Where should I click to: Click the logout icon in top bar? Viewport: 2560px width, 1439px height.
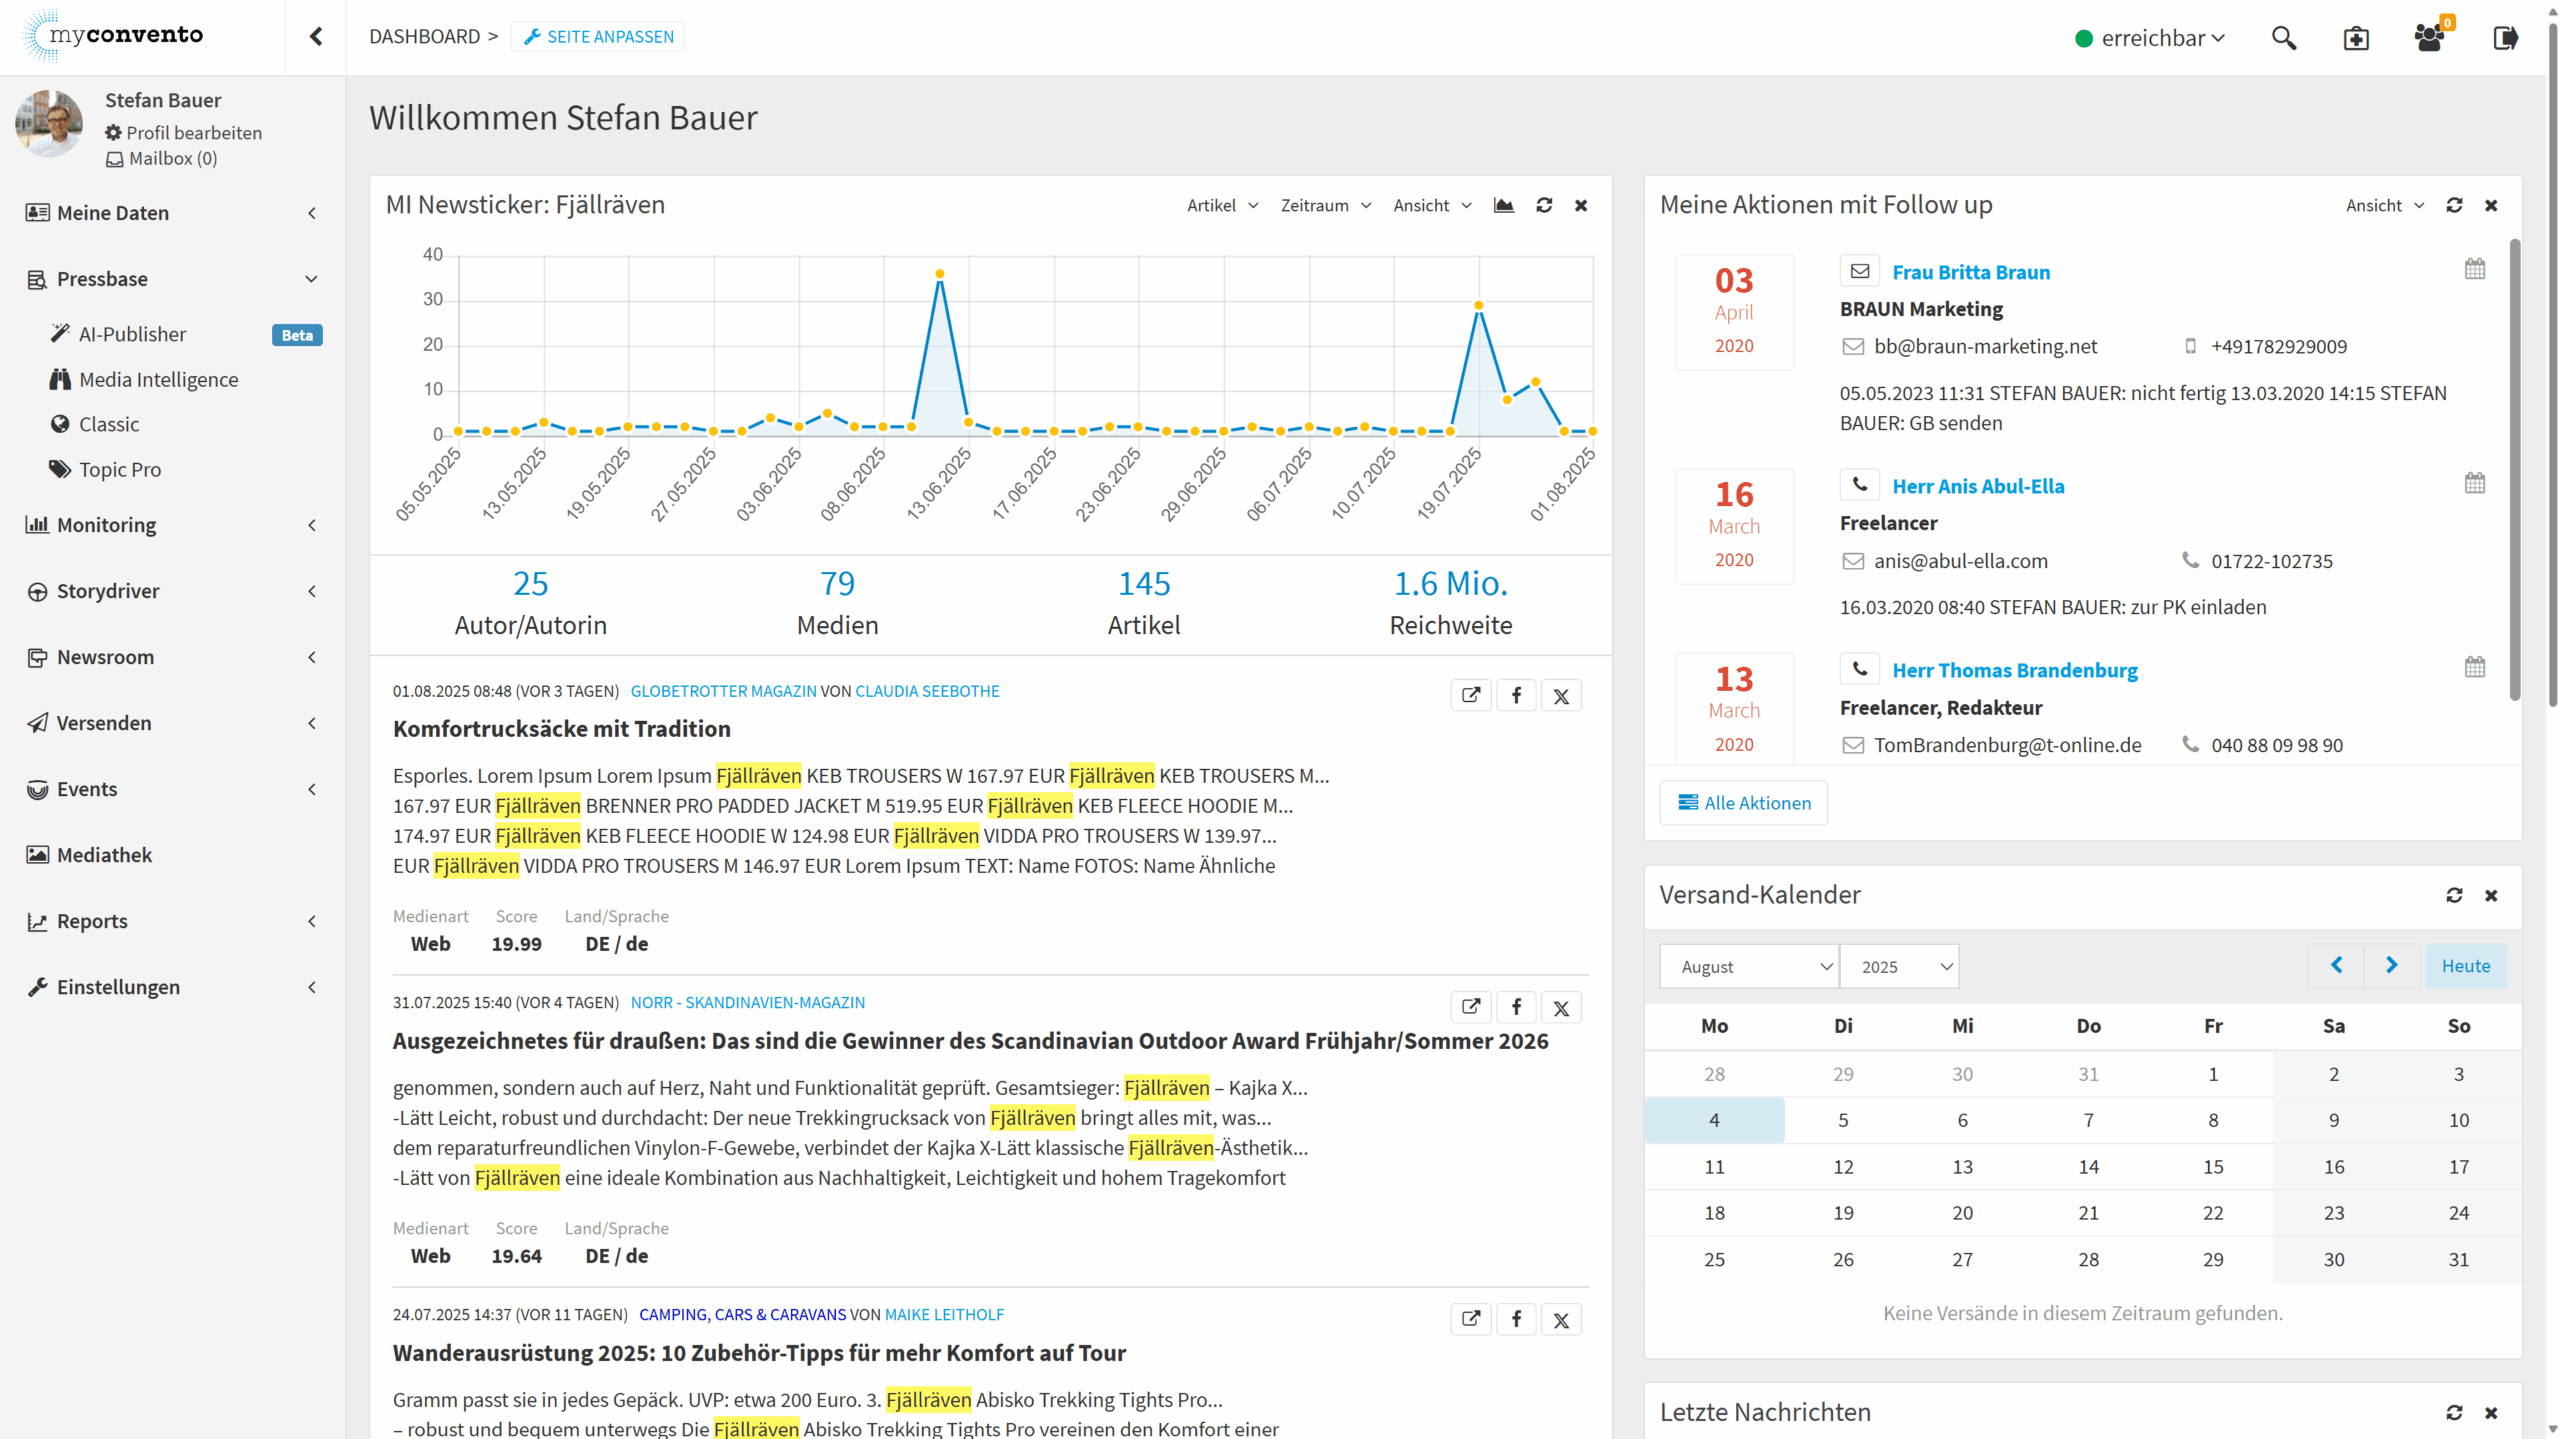(2505, 38)
